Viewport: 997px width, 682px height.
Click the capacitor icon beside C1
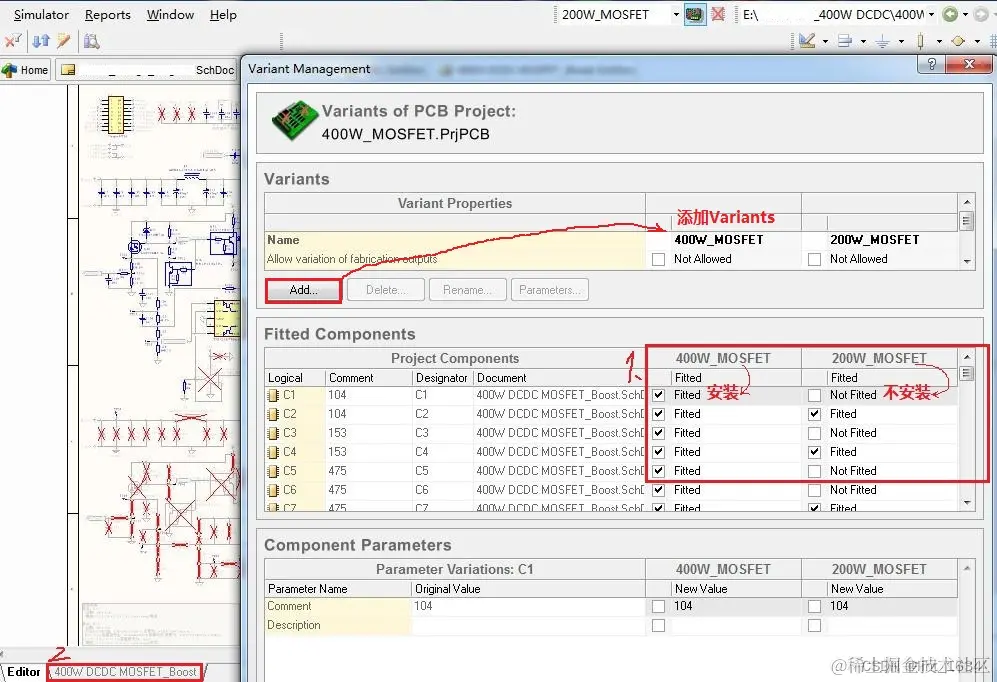[x=273, y=395]
